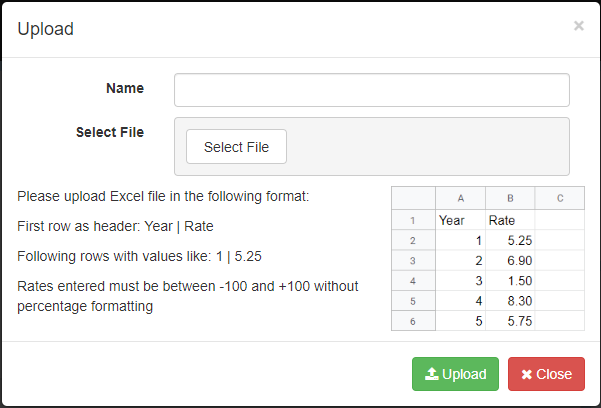The height and width of the screenshot is (408, 601).
Task: Click the 5.25 cell in example sheet
Action: pyautogui.click(x=510, y=241)
